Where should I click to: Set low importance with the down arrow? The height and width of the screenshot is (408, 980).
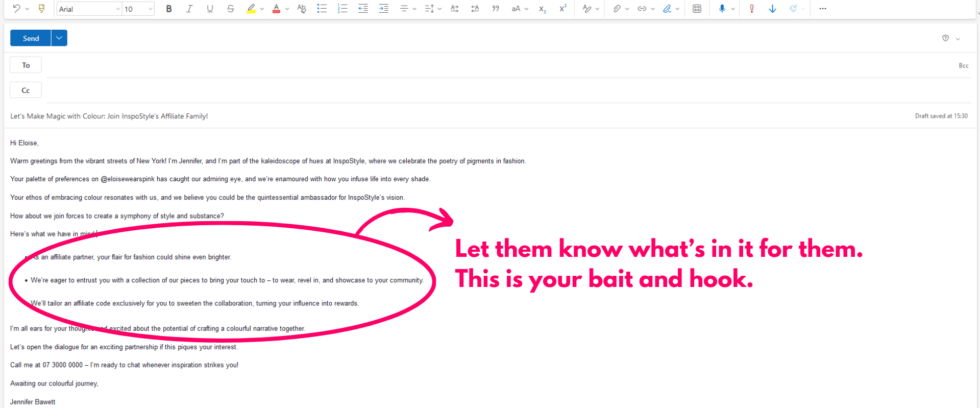[x=772, y=9]
